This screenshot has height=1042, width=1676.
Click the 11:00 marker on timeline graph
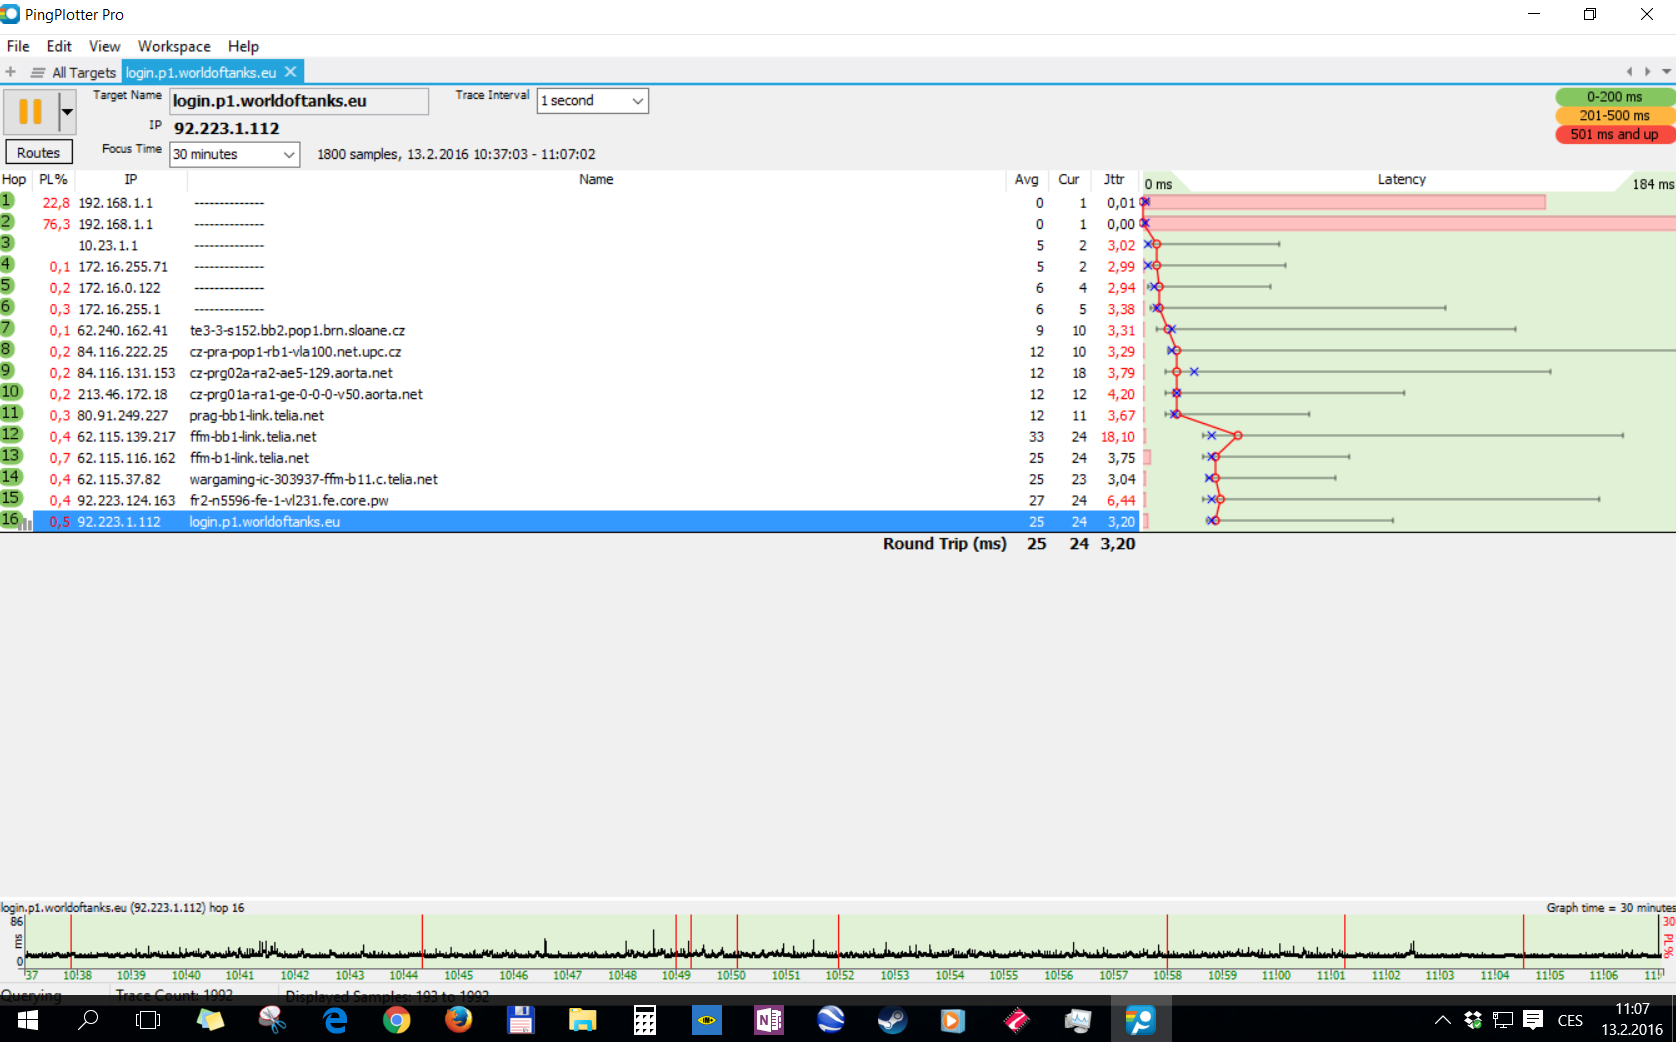click(x=1276, y=976)
